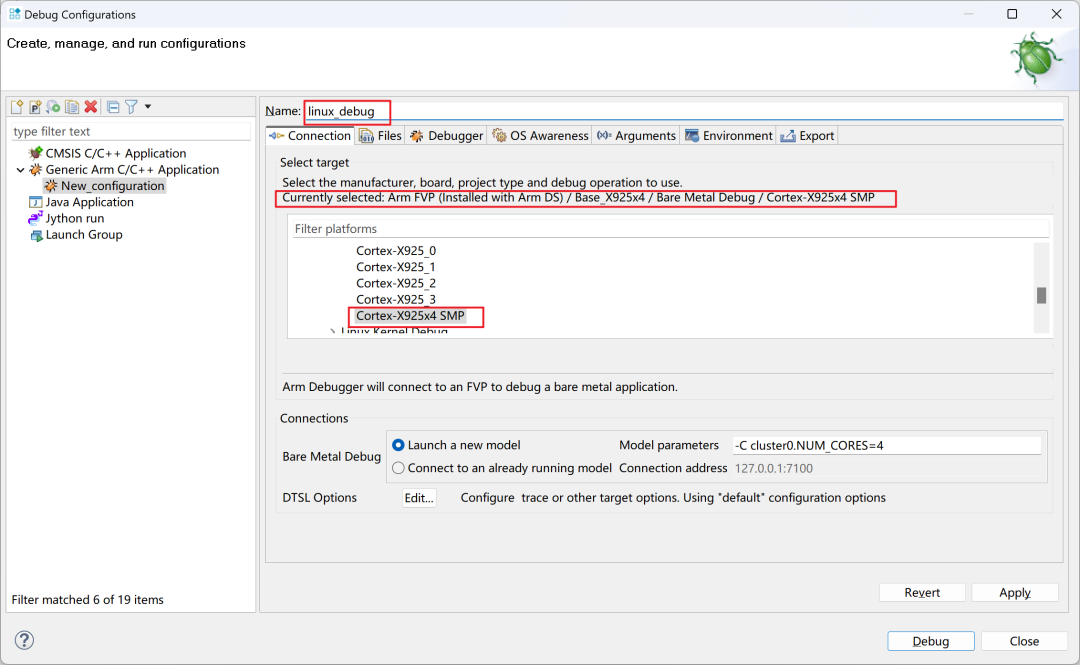Screen dimensions: 1080x665
Task: Open the help question mark icon
Action: point(25,641)
